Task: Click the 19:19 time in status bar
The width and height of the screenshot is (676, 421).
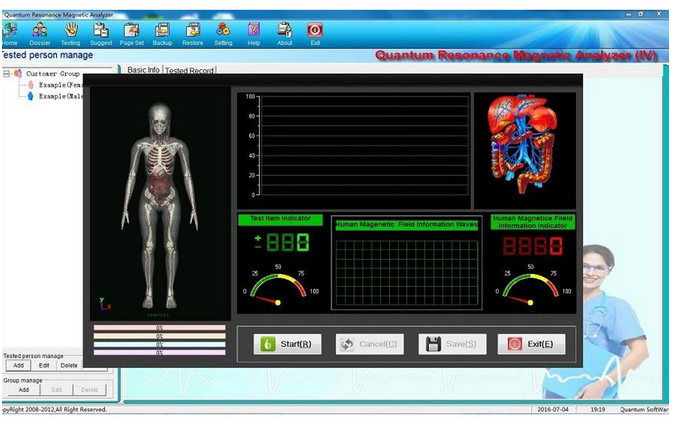Action: coord(598,409)
